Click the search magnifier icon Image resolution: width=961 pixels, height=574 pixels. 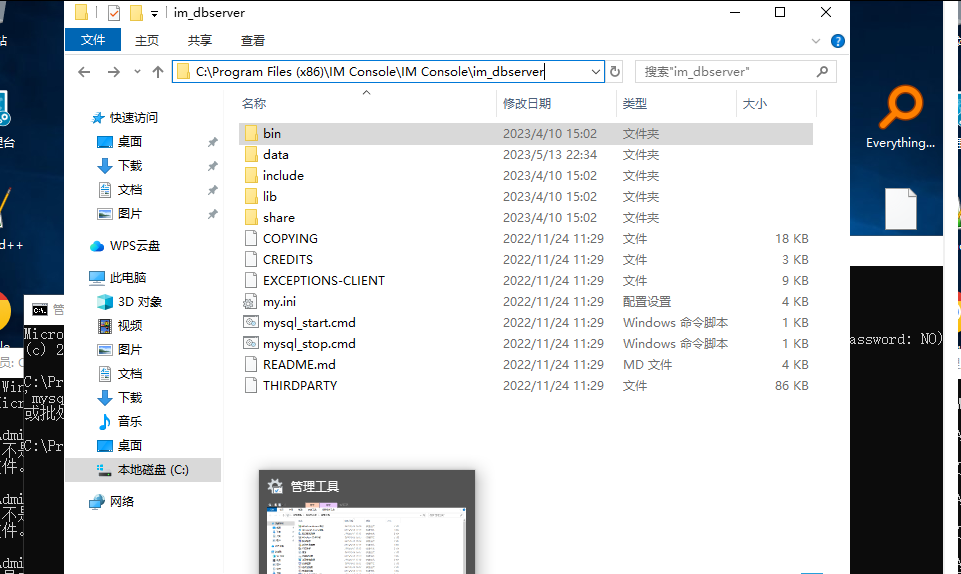click(x=822, y=72)
